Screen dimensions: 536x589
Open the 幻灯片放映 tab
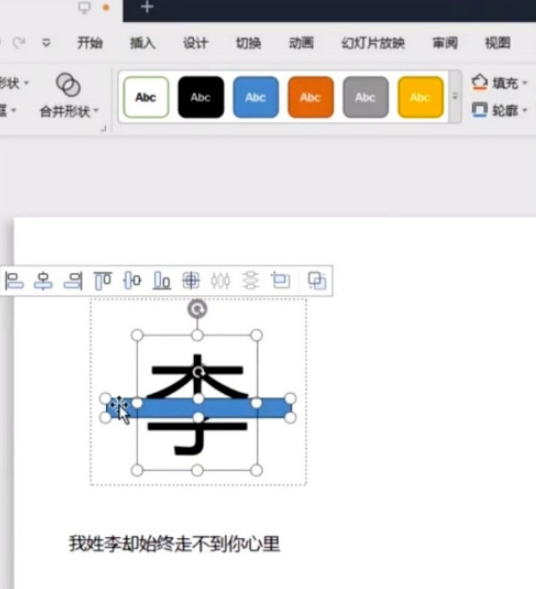click(373, 43)
